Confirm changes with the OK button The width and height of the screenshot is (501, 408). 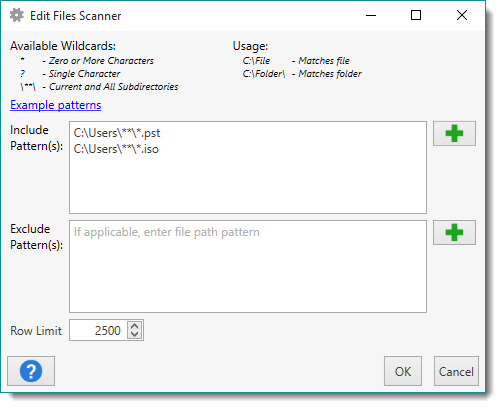tap(403, 371)
